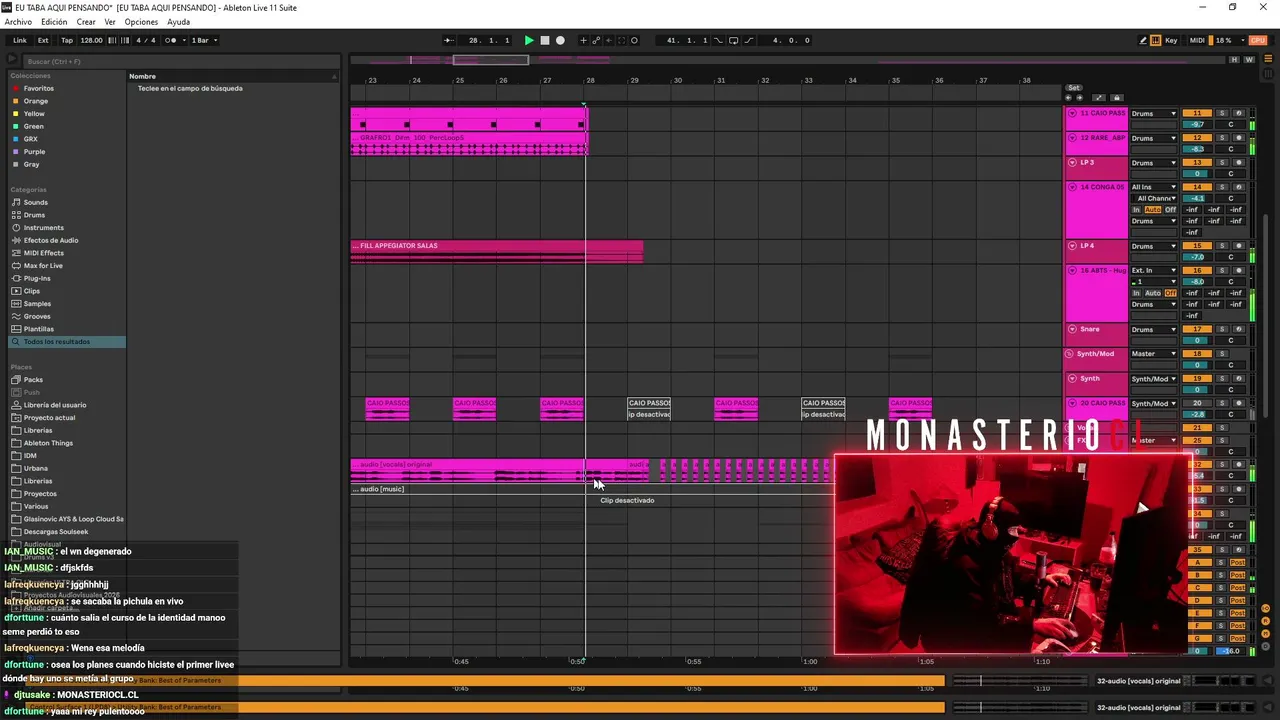
Task: Unfold the 12 RARE_ARP track
Action: click(1072, 138)
